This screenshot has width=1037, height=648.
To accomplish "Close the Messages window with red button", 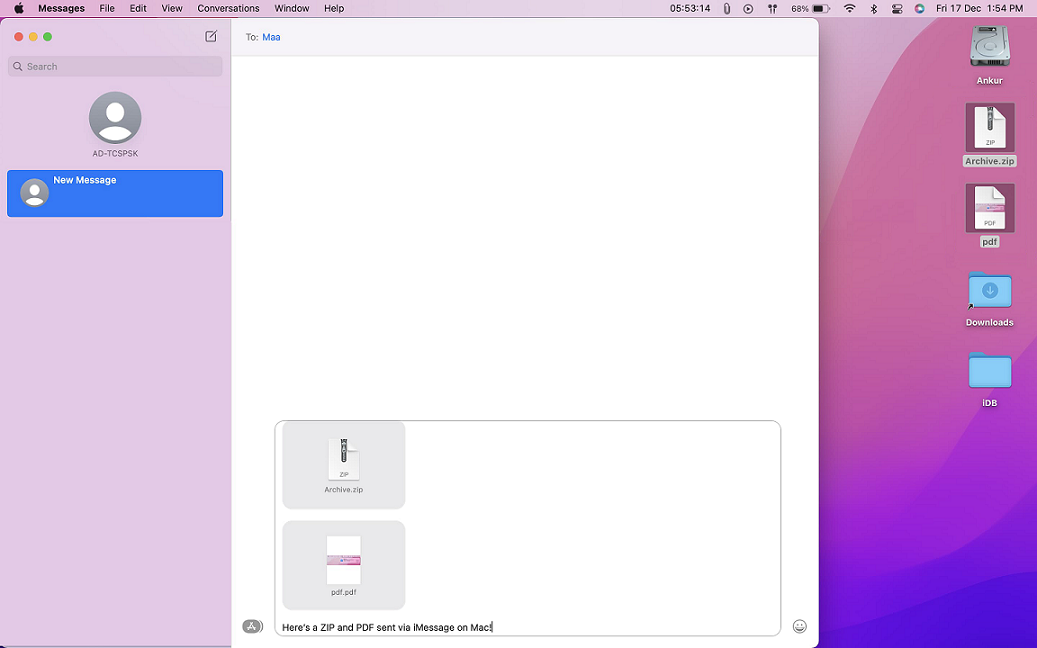I will (x=19, y=36).
